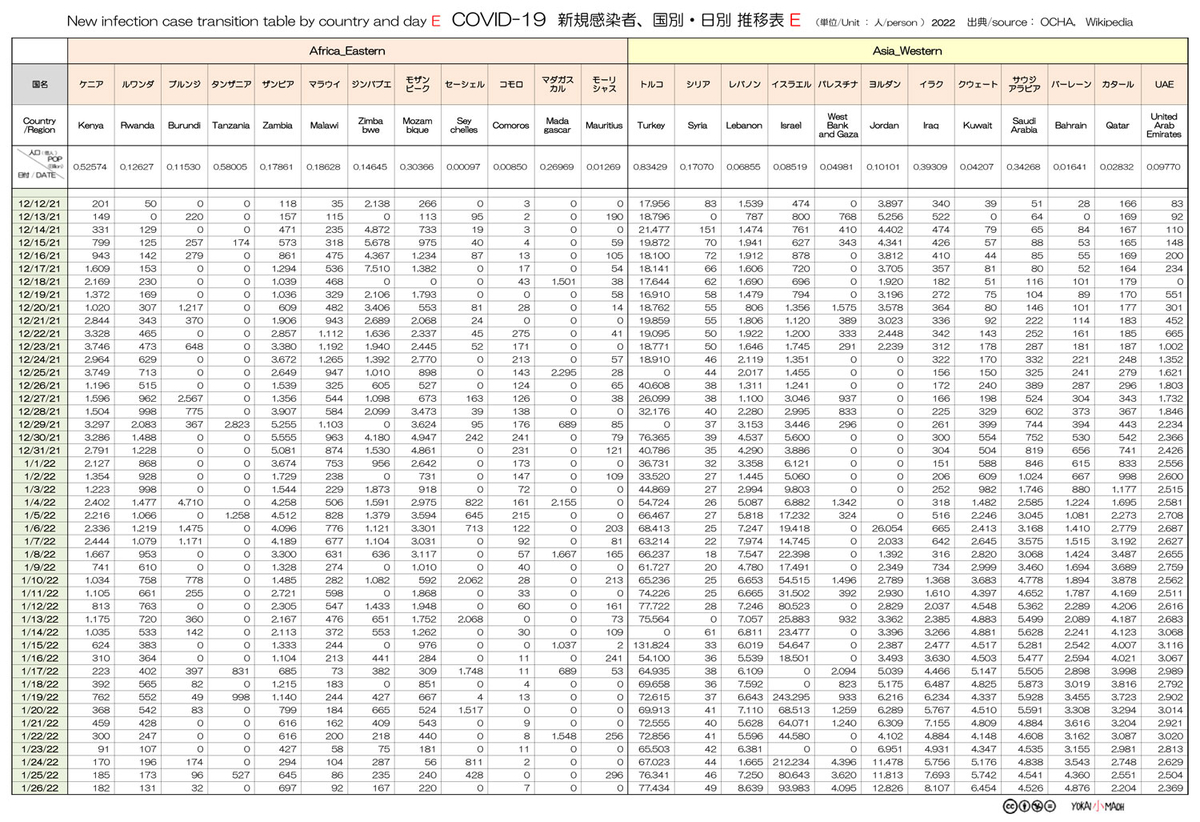Click the Madagascar column header
Image resolution: width=1200 pixels, height=822 pixels.
(556, 126)
